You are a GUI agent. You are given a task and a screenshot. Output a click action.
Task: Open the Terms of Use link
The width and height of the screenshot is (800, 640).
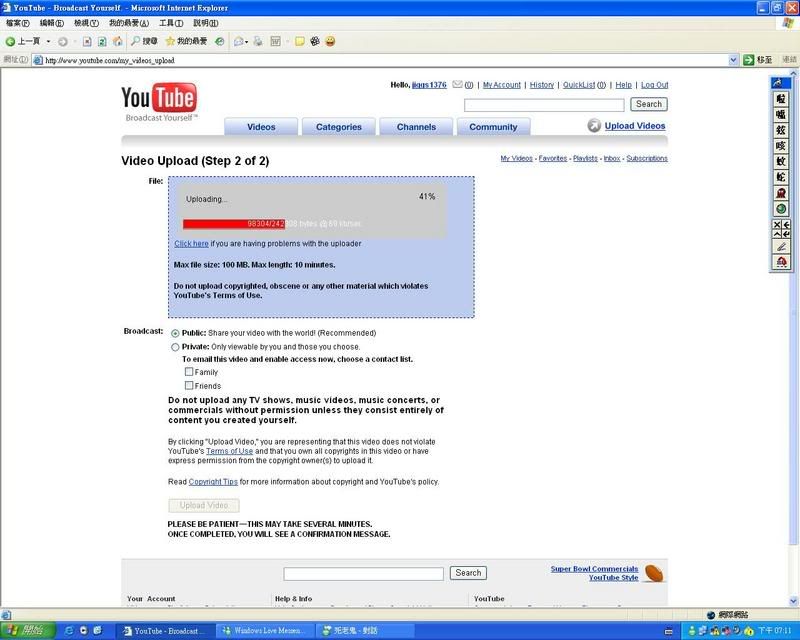(230, 451)
